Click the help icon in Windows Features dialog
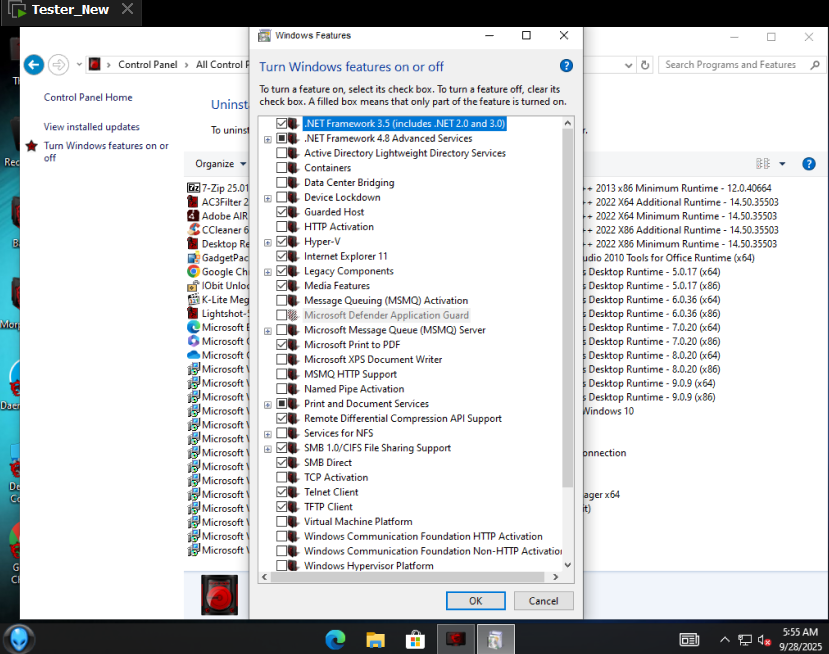 (x=566, y=66)
